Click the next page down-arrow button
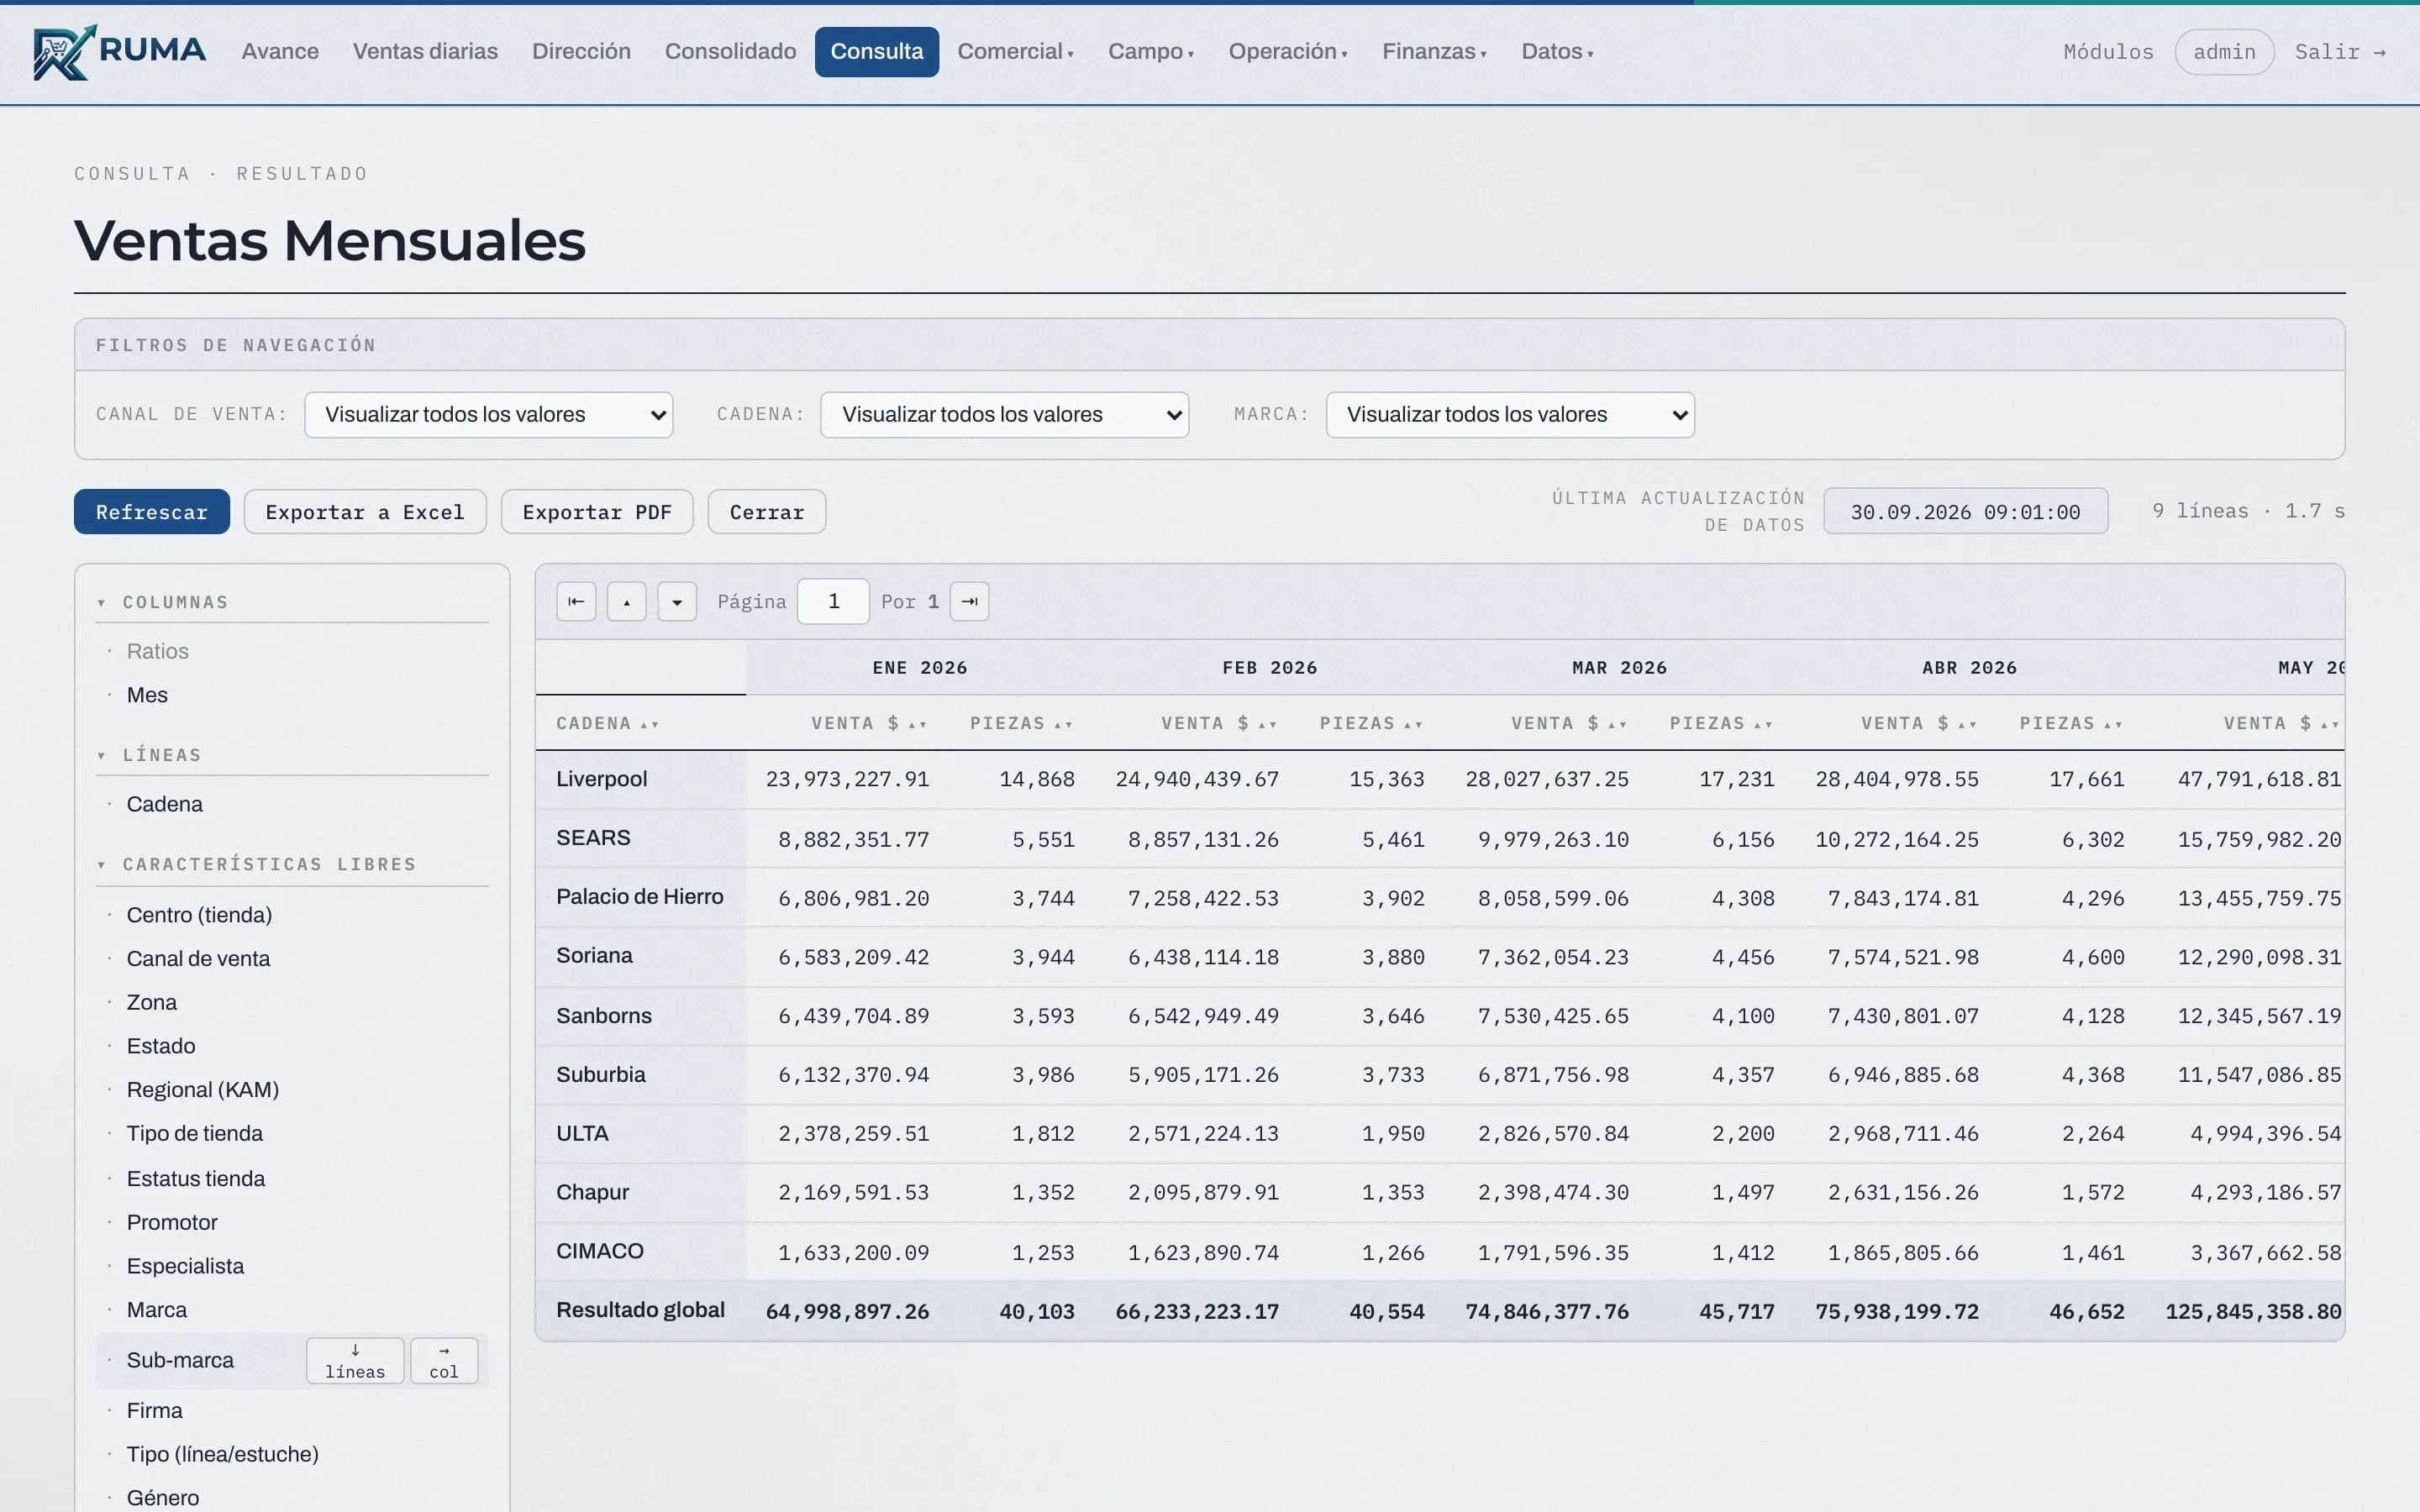This screenshot has width=2420, height=1512. (x=677, y=602)
